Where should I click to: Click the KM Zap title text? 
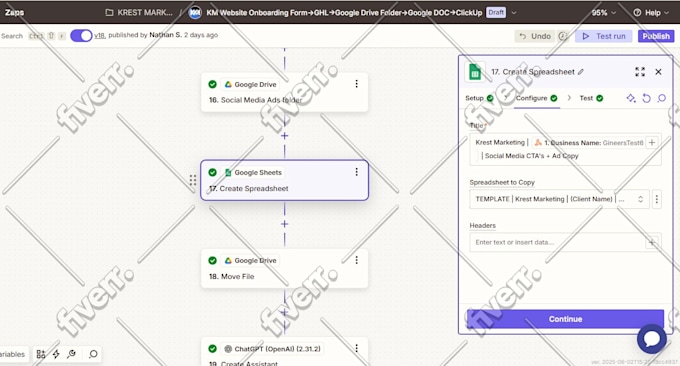[344, 13]
